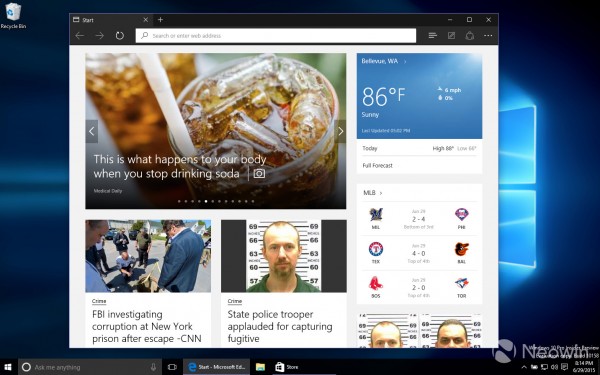Screen dimensions: 600x375
Task: Make a Web Note icon
Action: [452, 36]
